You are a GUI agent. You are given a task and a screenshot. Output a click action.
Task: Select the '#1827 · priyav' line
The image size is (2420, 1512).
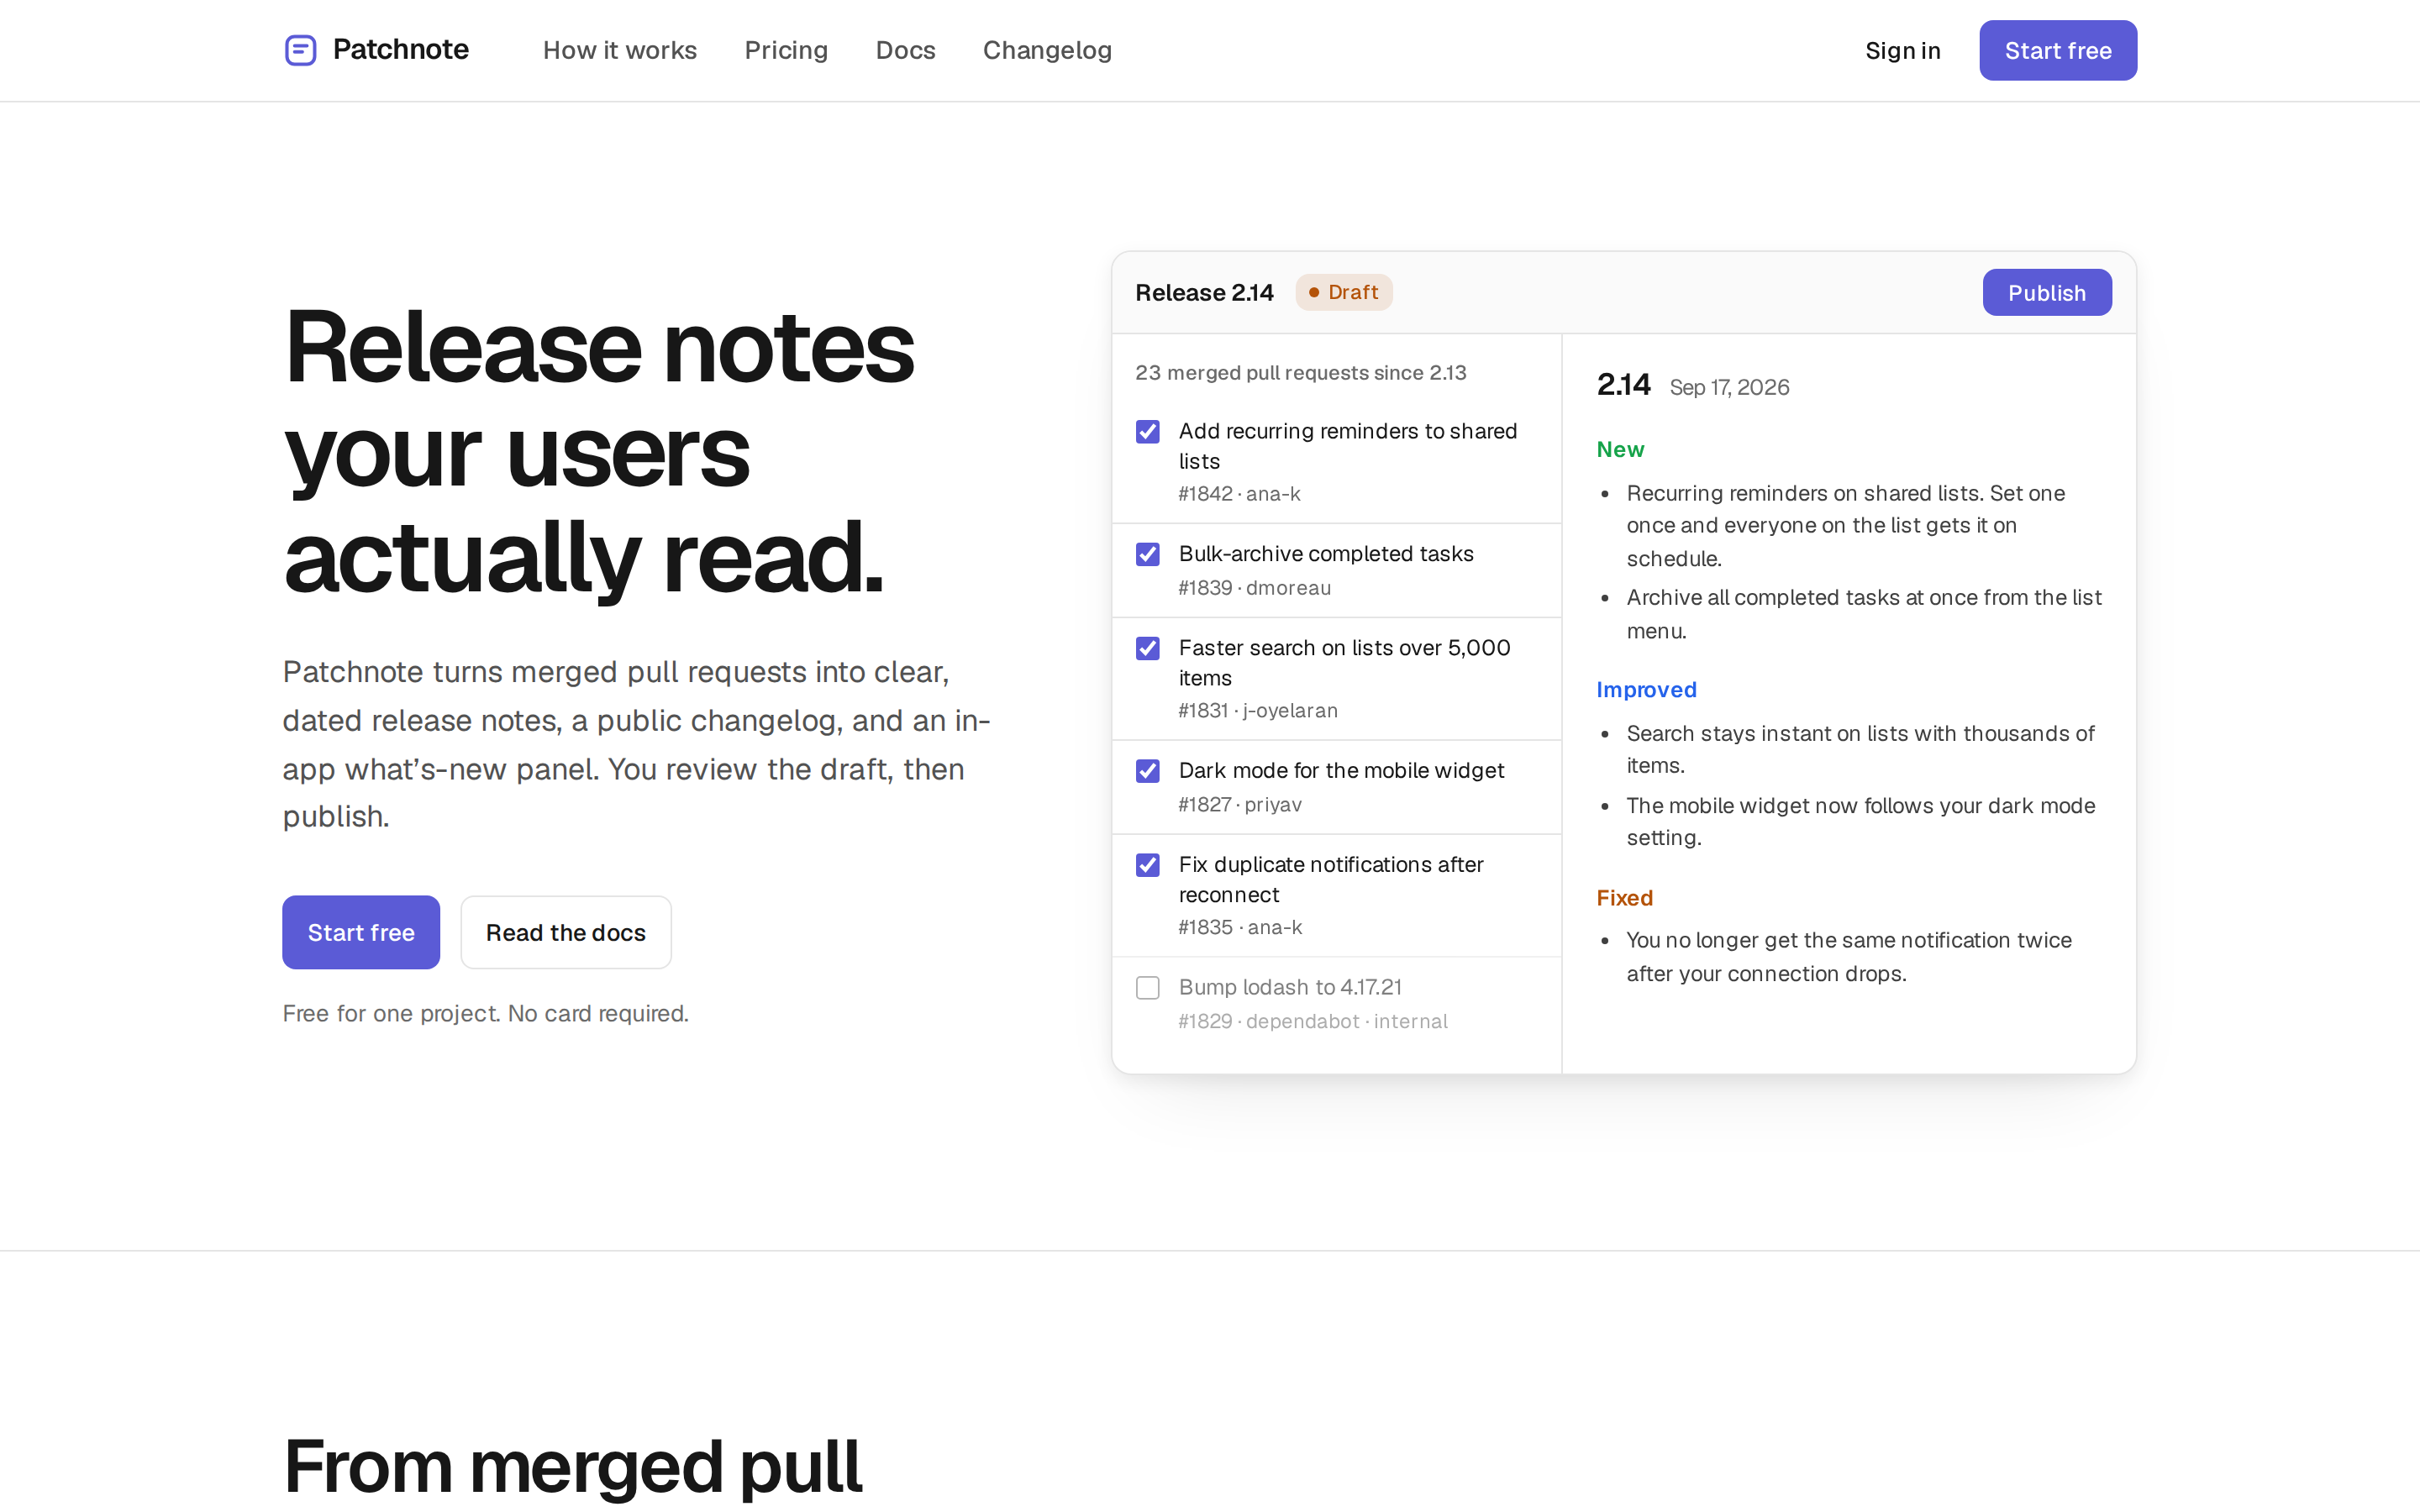[x=1240, y=804]
